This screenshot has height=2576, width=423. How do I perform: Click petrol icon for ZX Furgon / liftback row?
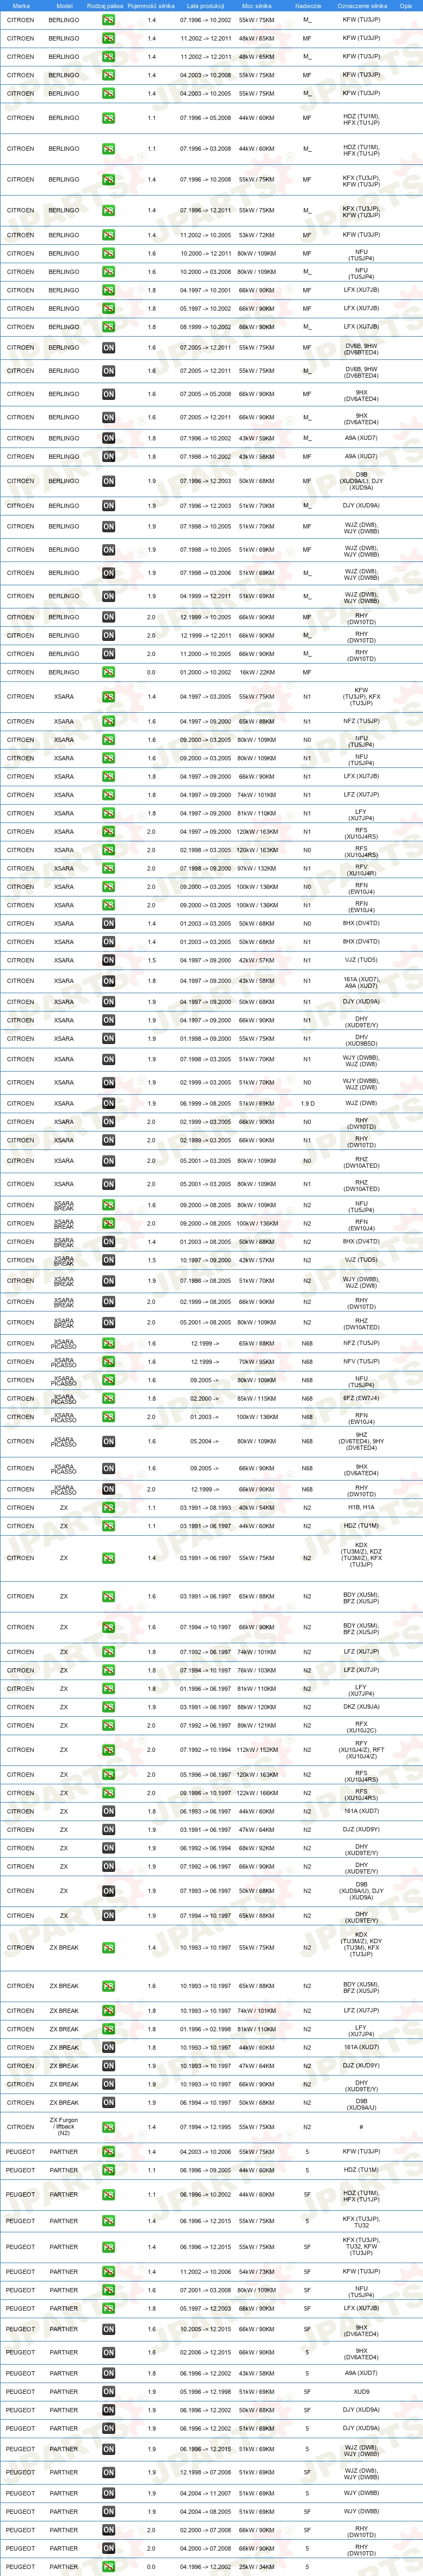coord(108,2127)
